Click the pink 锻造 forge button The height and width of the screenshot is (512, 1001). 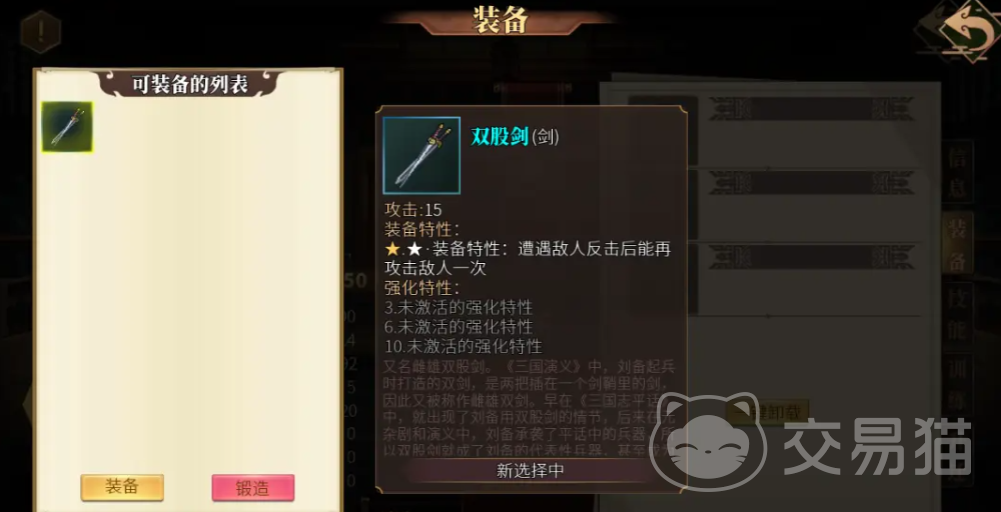click(253, 488)
